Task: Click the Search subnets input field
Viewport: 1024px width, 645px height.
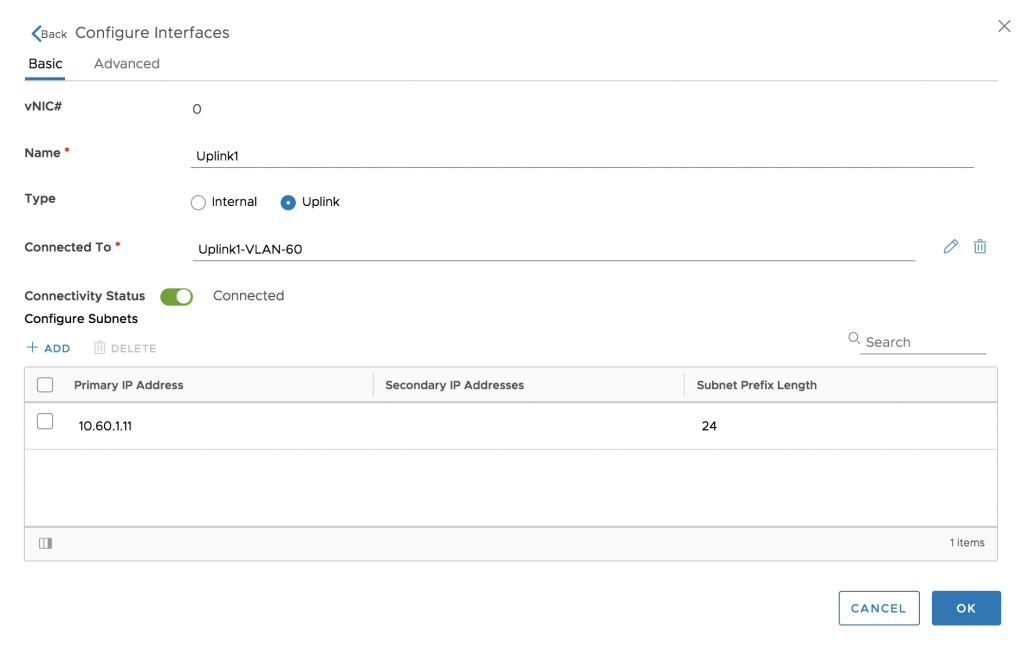Action: (x=923, y=342)
